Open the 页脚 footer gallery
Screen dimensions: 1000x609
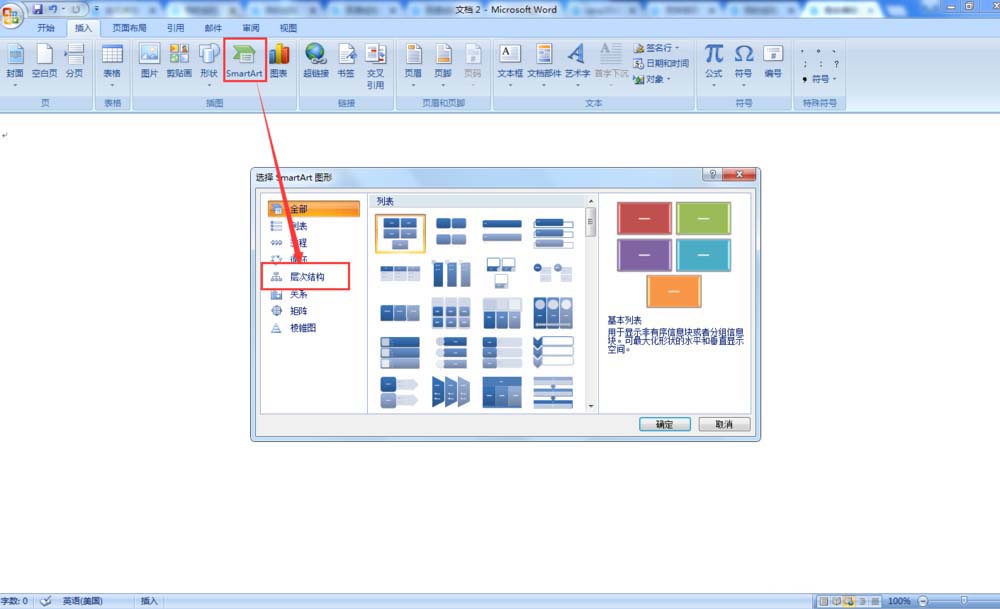click(443, 63)
